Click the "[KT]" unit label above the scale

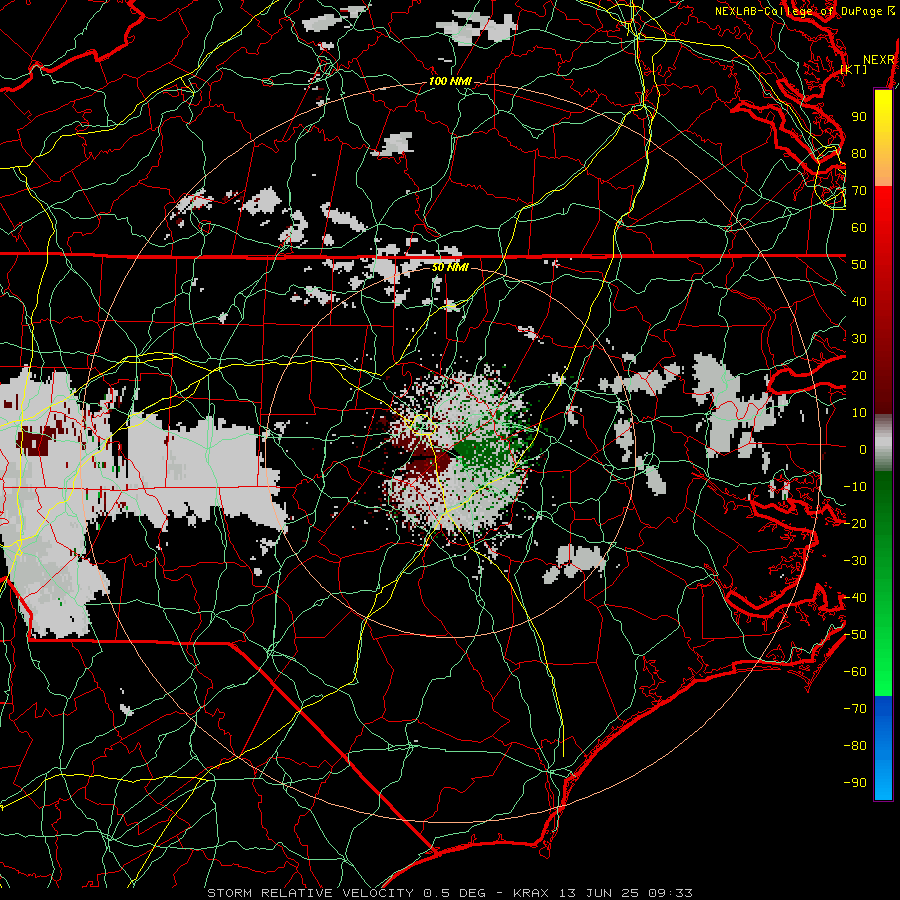coord(854,69)
